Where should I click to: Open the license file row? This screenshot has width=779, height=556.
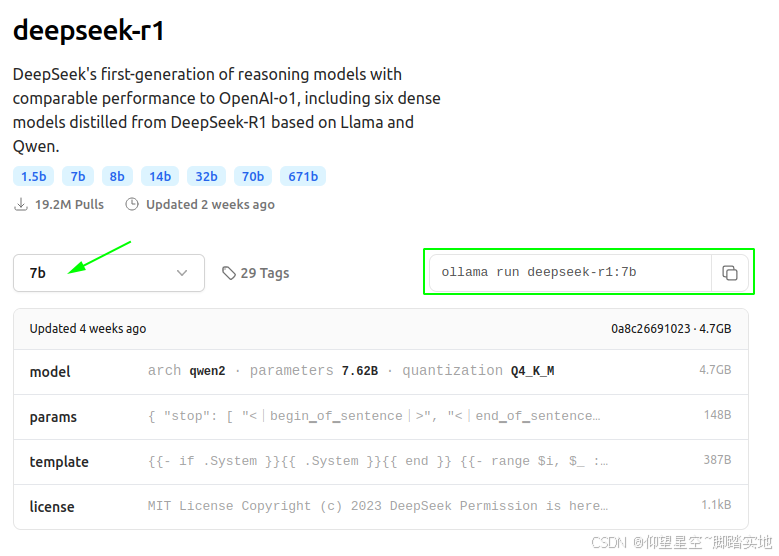pyautogui.click(x=381, y=506)
